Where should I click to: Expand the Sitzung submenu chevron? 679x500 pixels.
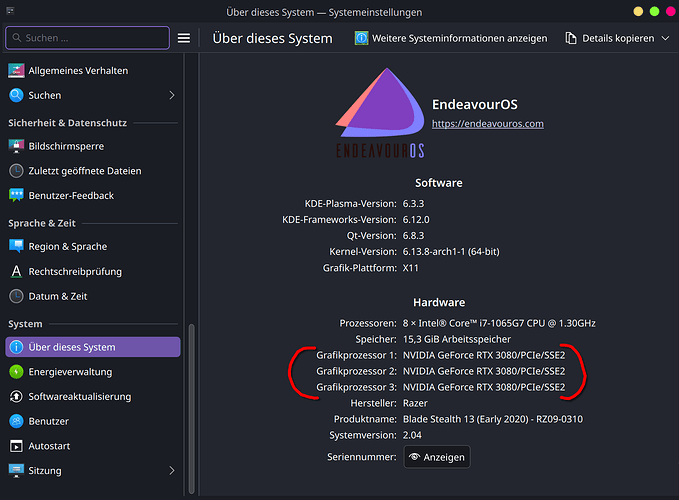pos(172,471)
